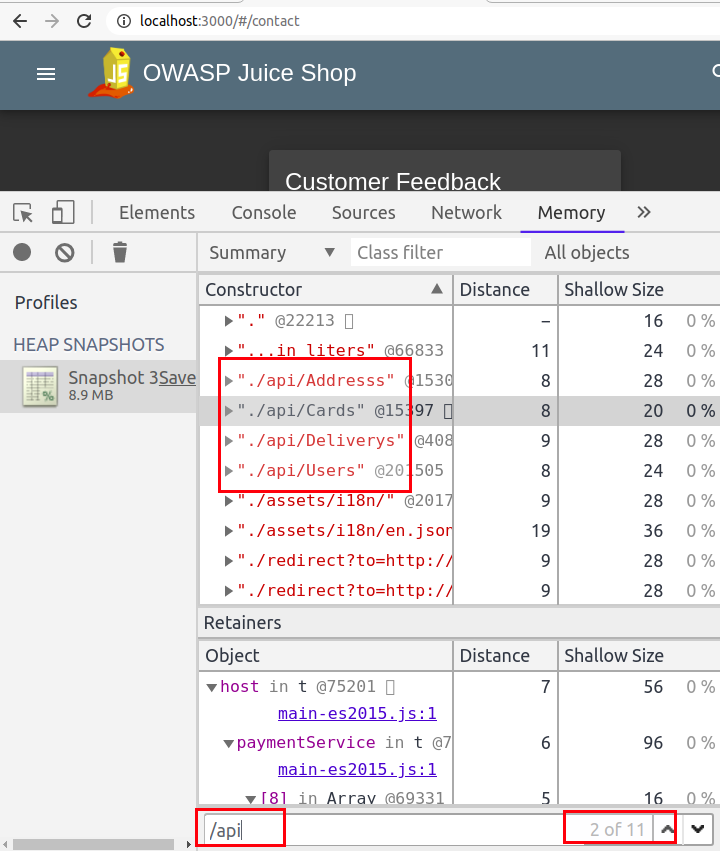
Task: Click the browser forward arrow
Action: tap(52, 21)
